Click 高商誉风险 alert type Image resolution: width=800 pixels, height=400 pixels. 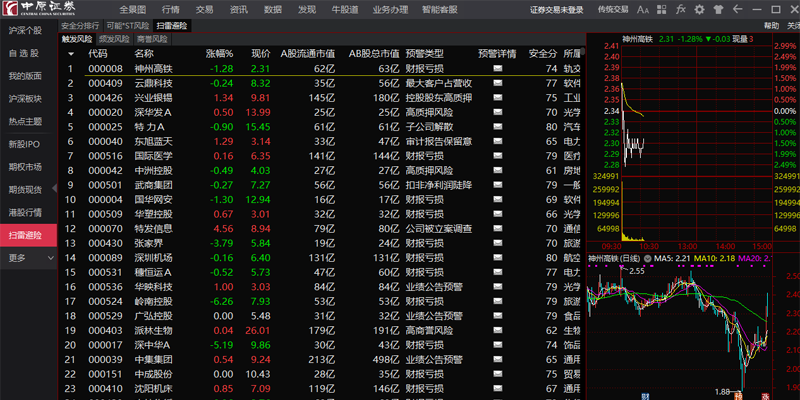[x=430, y=330]
